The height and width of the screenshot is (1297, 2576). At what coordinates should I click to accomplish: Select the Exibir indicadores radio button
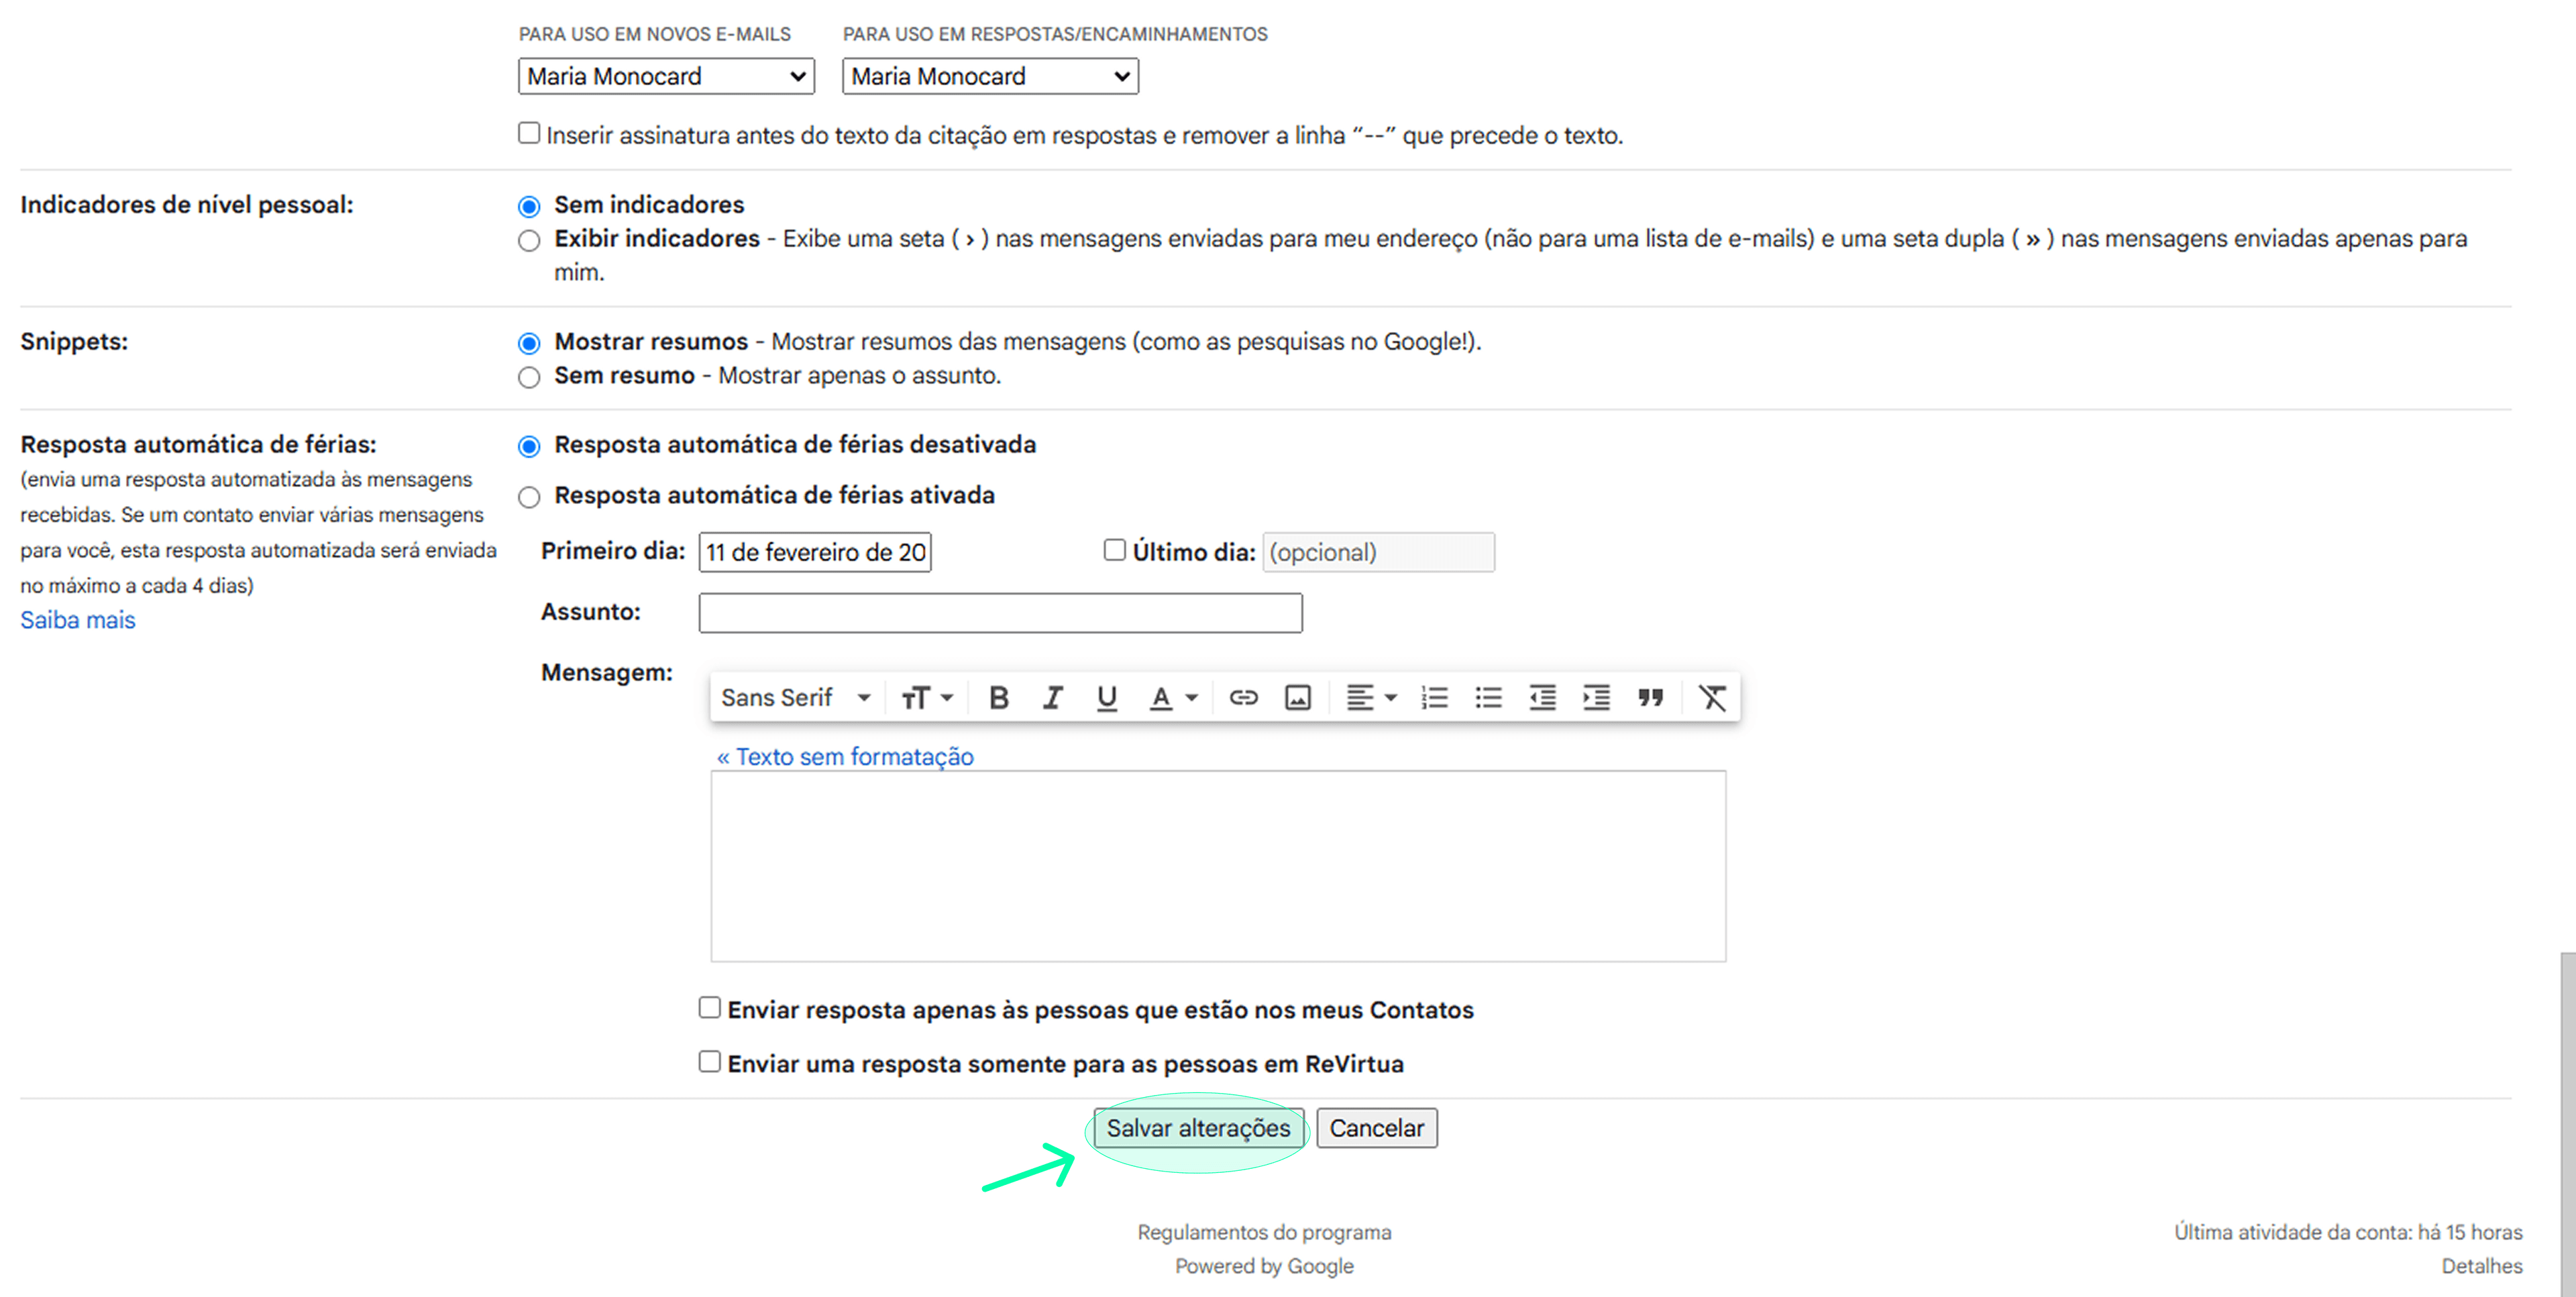[x=529, y=240]
